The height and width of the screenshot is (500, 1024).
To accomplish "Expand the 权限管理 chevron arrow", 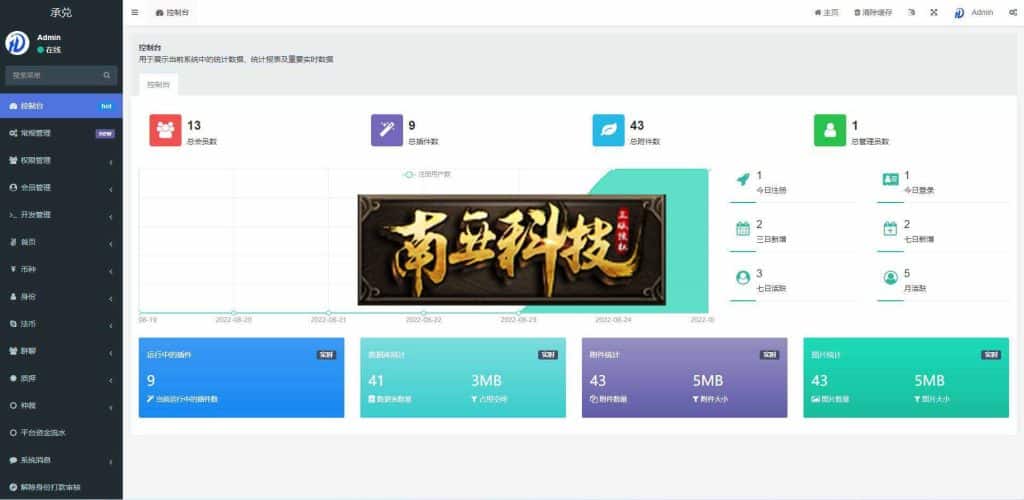I will pyautogui.click(x=110, y=162).
